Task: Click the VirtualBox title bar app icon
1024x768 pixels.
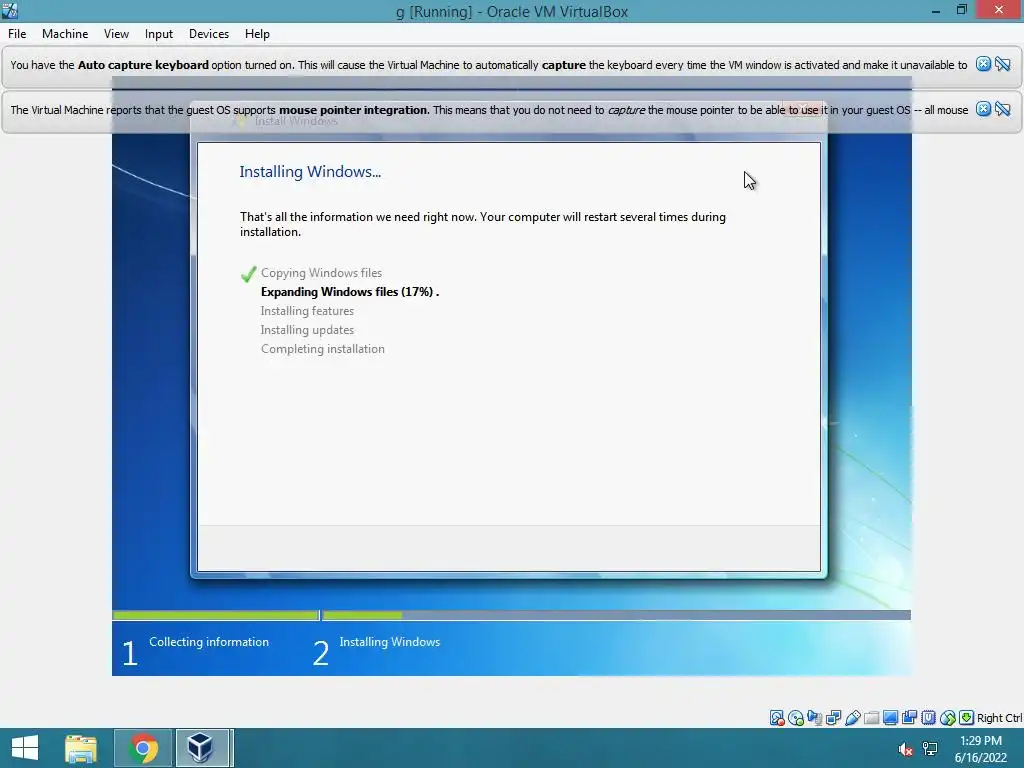Action: click(x=9, y=10)
